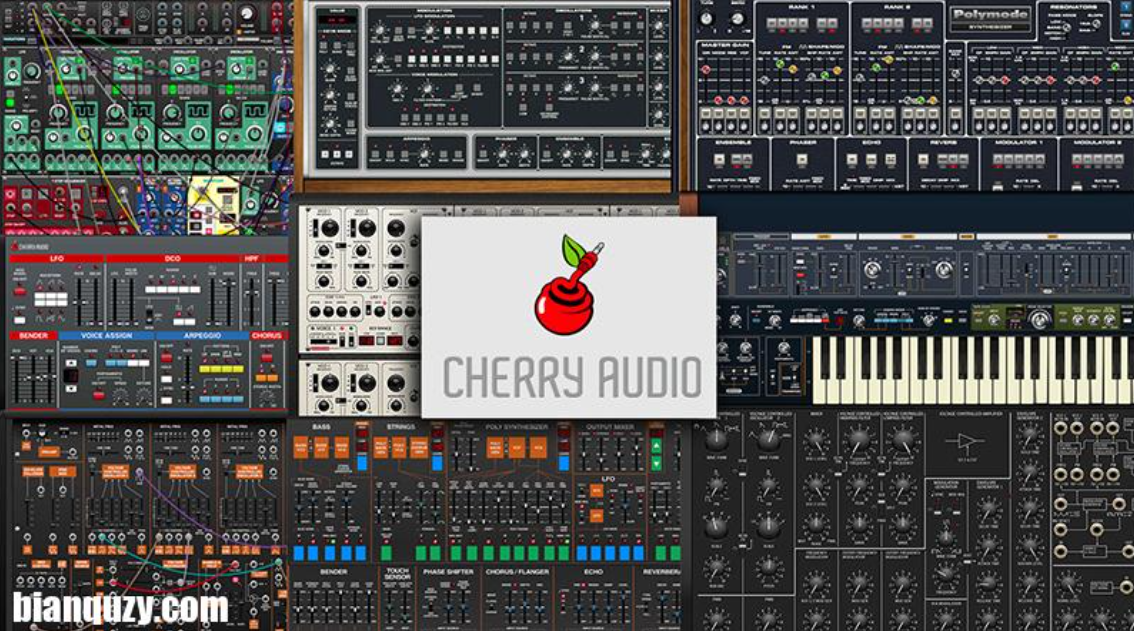Click the Polymode 'RESONATORS' label
Image resolution: width=1134 pixels, height=631 pixels.
tap(1073, 7)
